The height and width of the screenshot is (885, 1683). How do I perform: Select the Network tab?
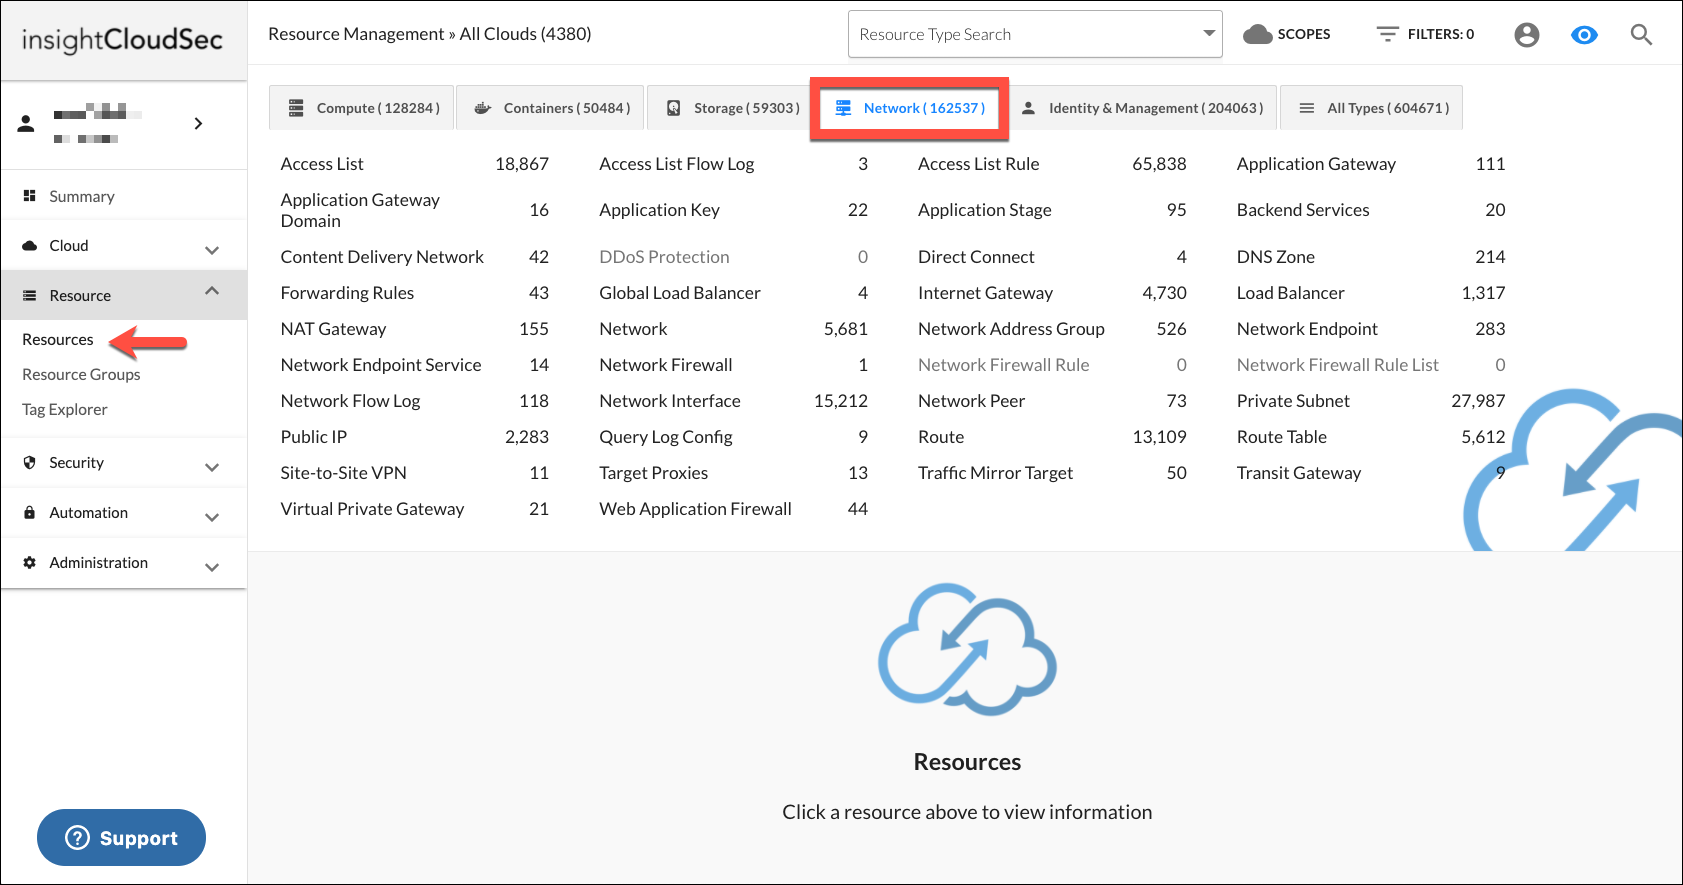pyautogui.click(x=909, y=108)
